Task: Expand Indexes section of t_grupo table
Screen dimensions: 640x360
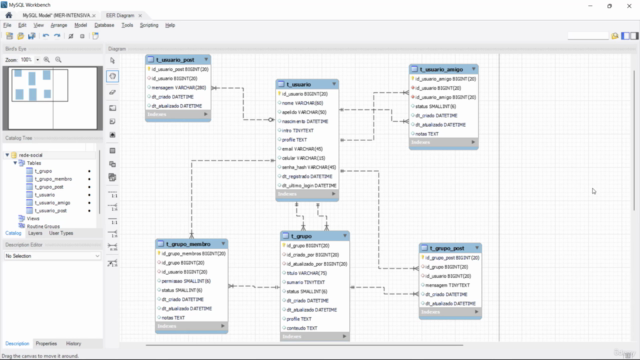Action: (x=344, y=336)
